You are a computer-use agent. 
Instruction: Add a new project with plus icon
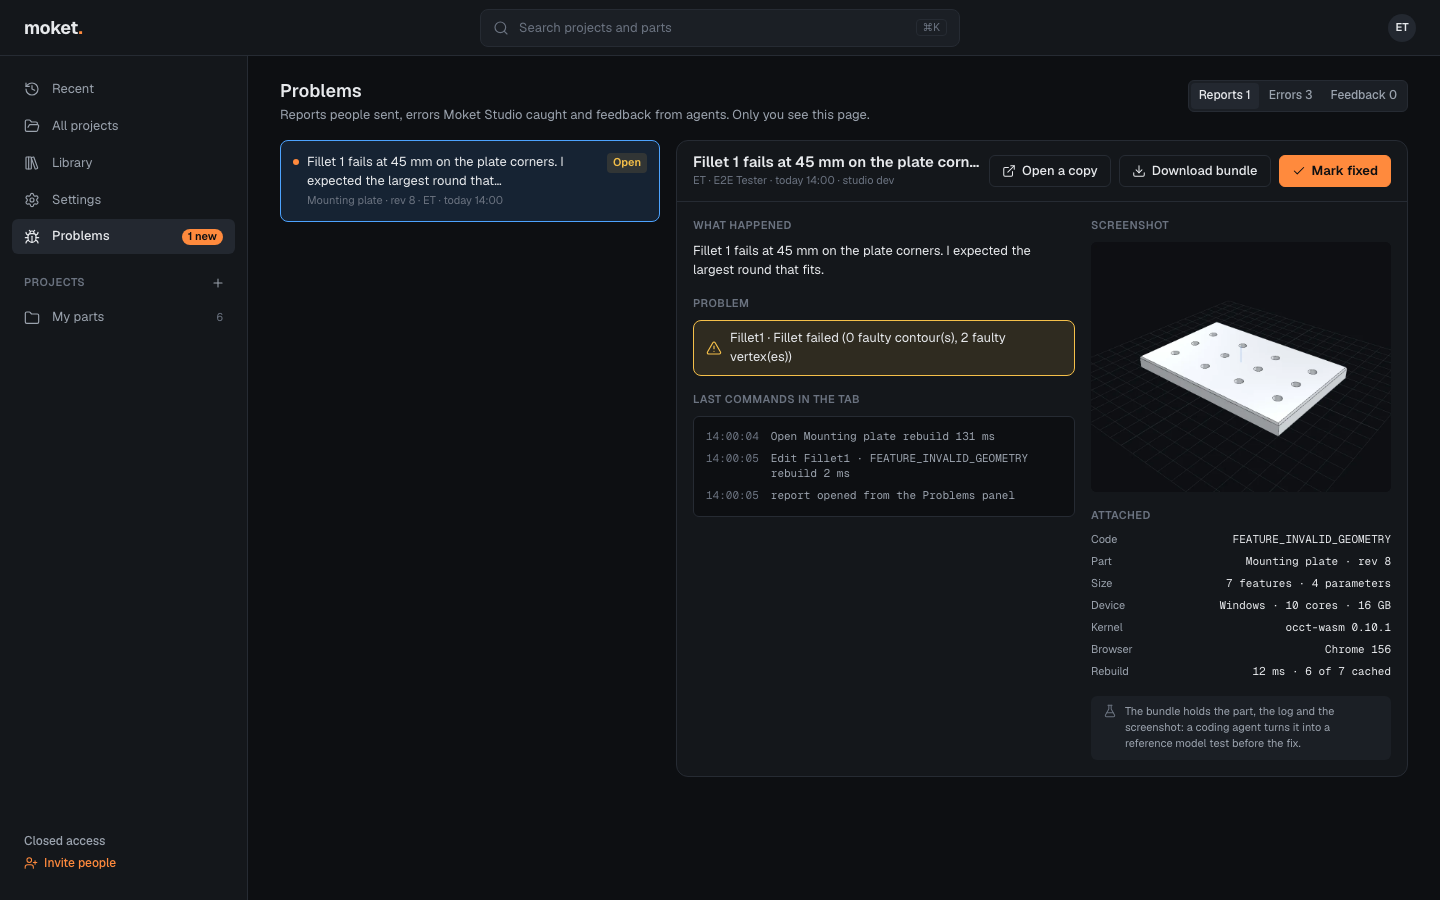pos(218,283)
